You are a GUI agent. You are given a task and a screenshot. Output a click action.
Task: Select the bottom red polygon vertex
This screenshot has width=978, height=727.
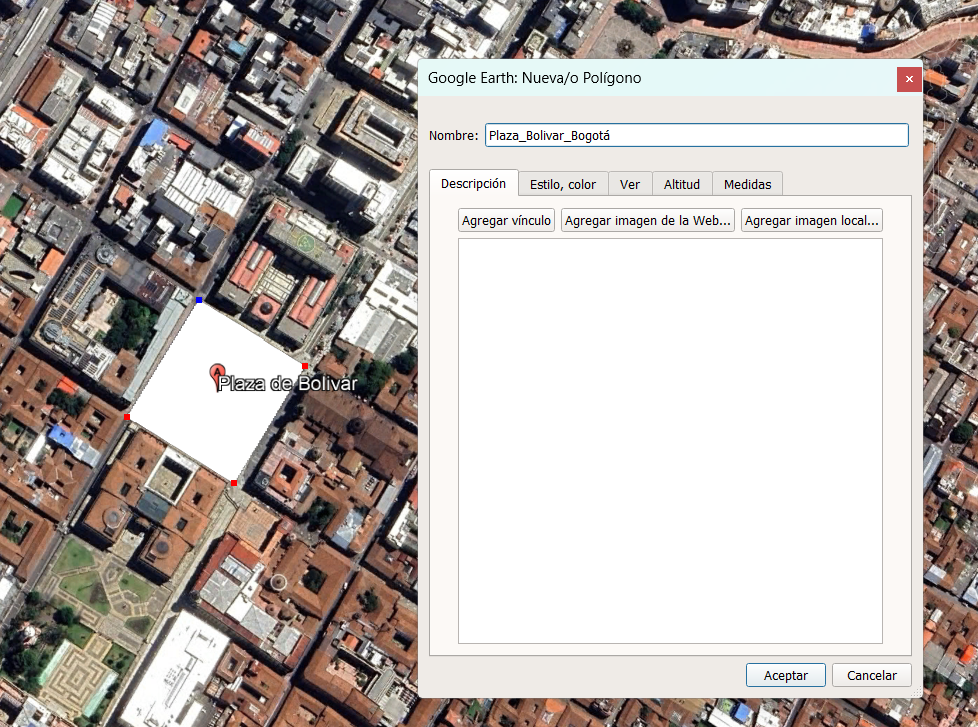click(234, 483)
